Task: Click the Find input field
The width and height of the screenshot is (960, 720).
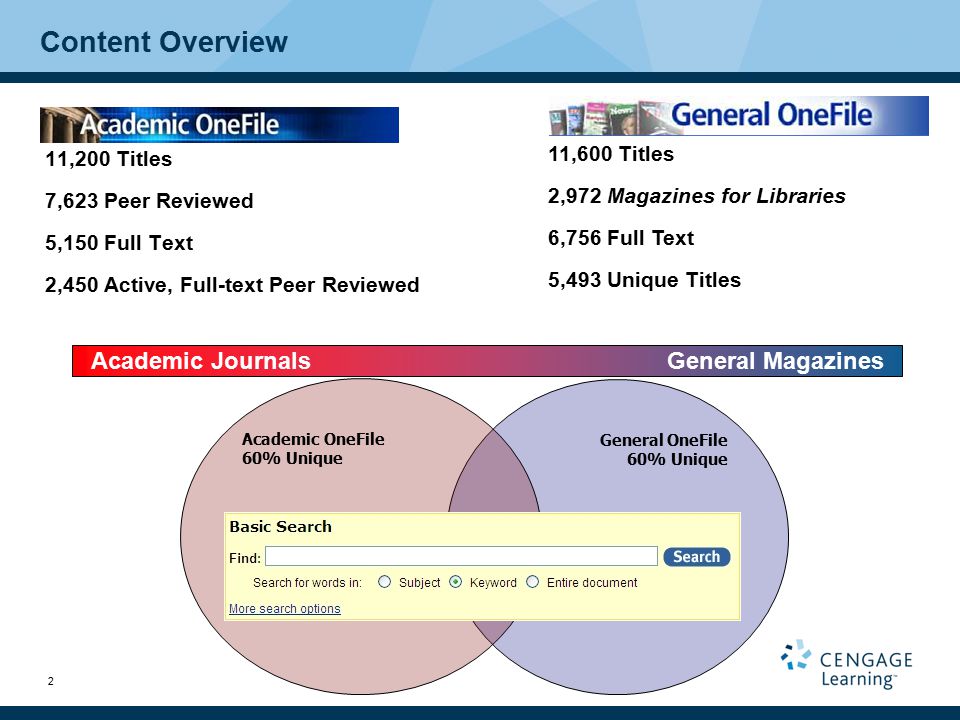Action: pos(461,556)
